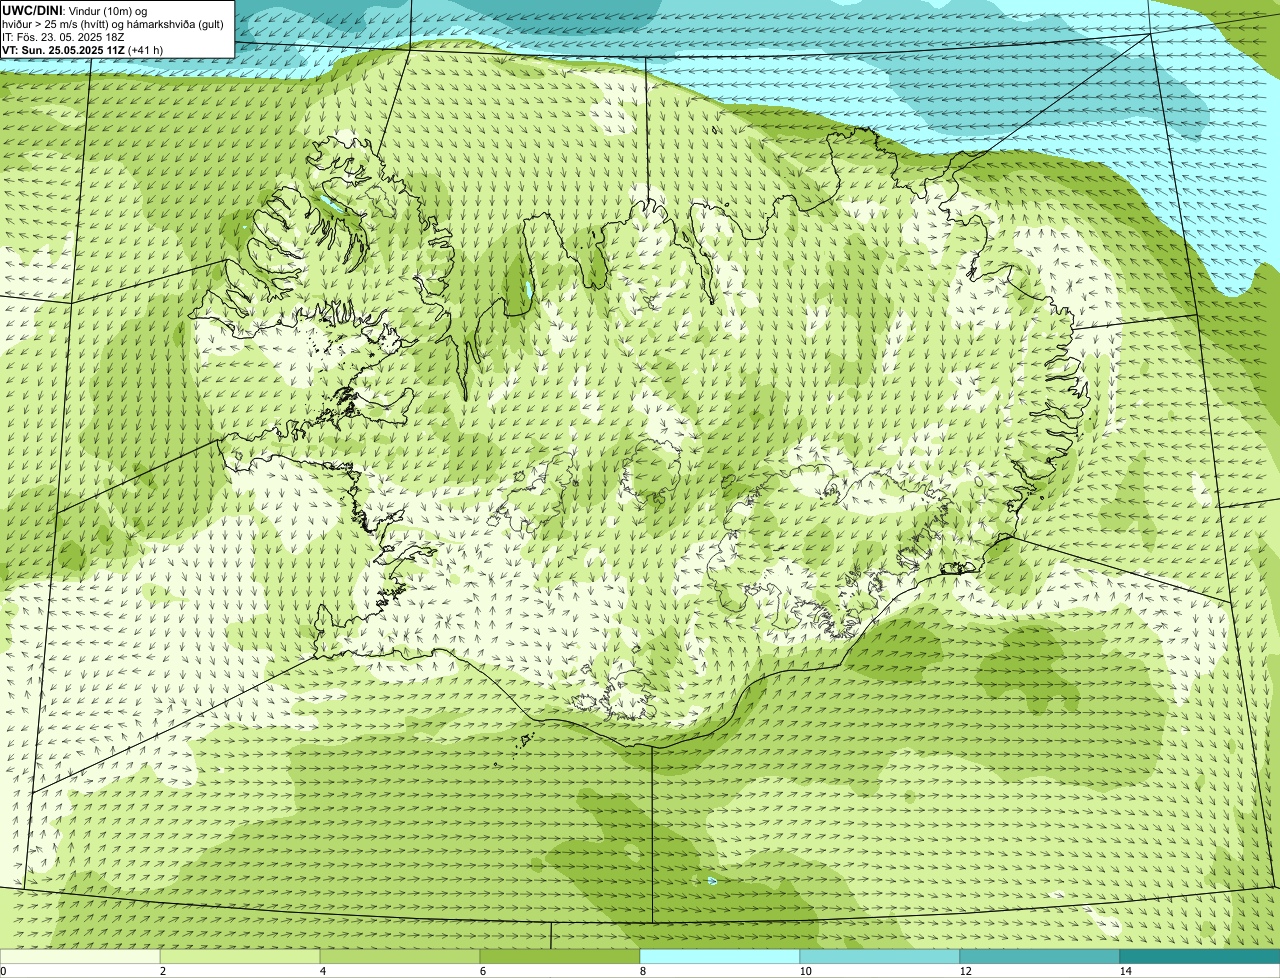Click the '6' tick label on the color scale
The height and width of the screenshot is (978, 1280).
point(483,971)
